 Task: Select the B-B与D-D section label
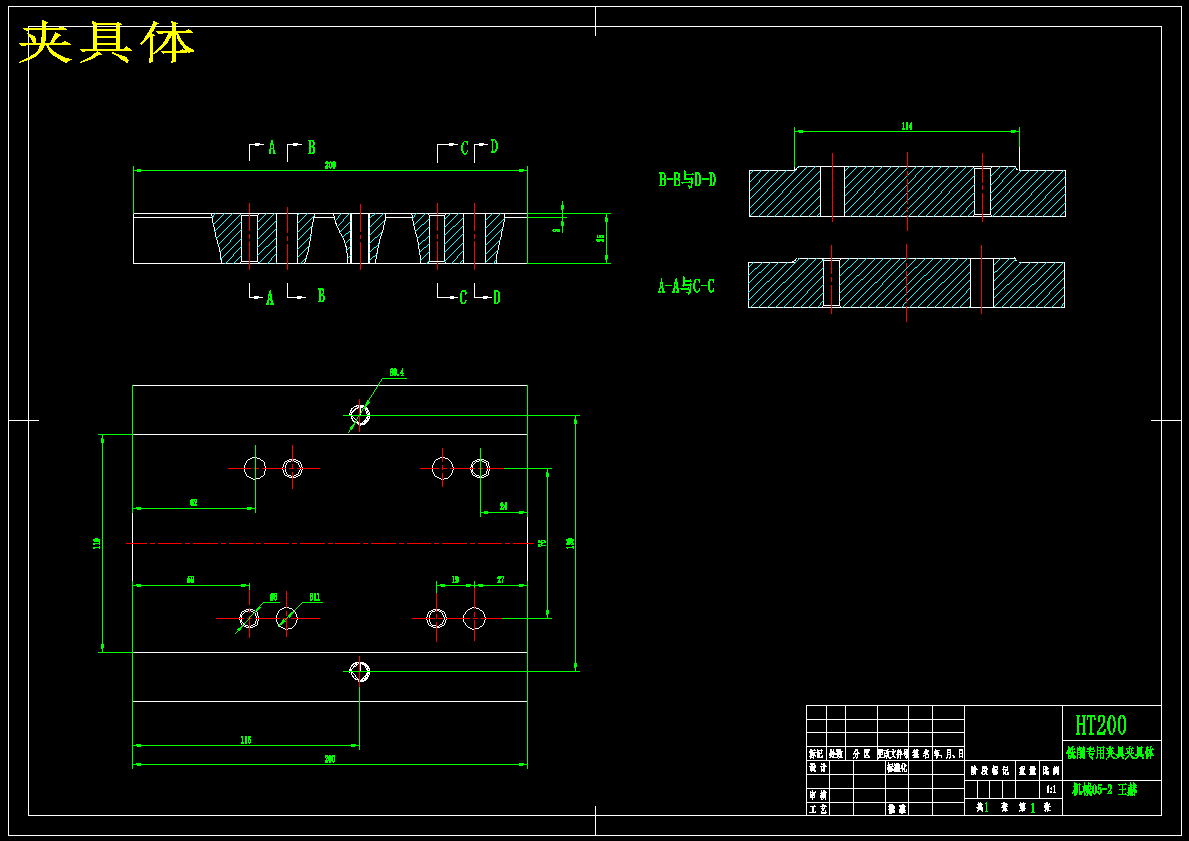point(687,180)
